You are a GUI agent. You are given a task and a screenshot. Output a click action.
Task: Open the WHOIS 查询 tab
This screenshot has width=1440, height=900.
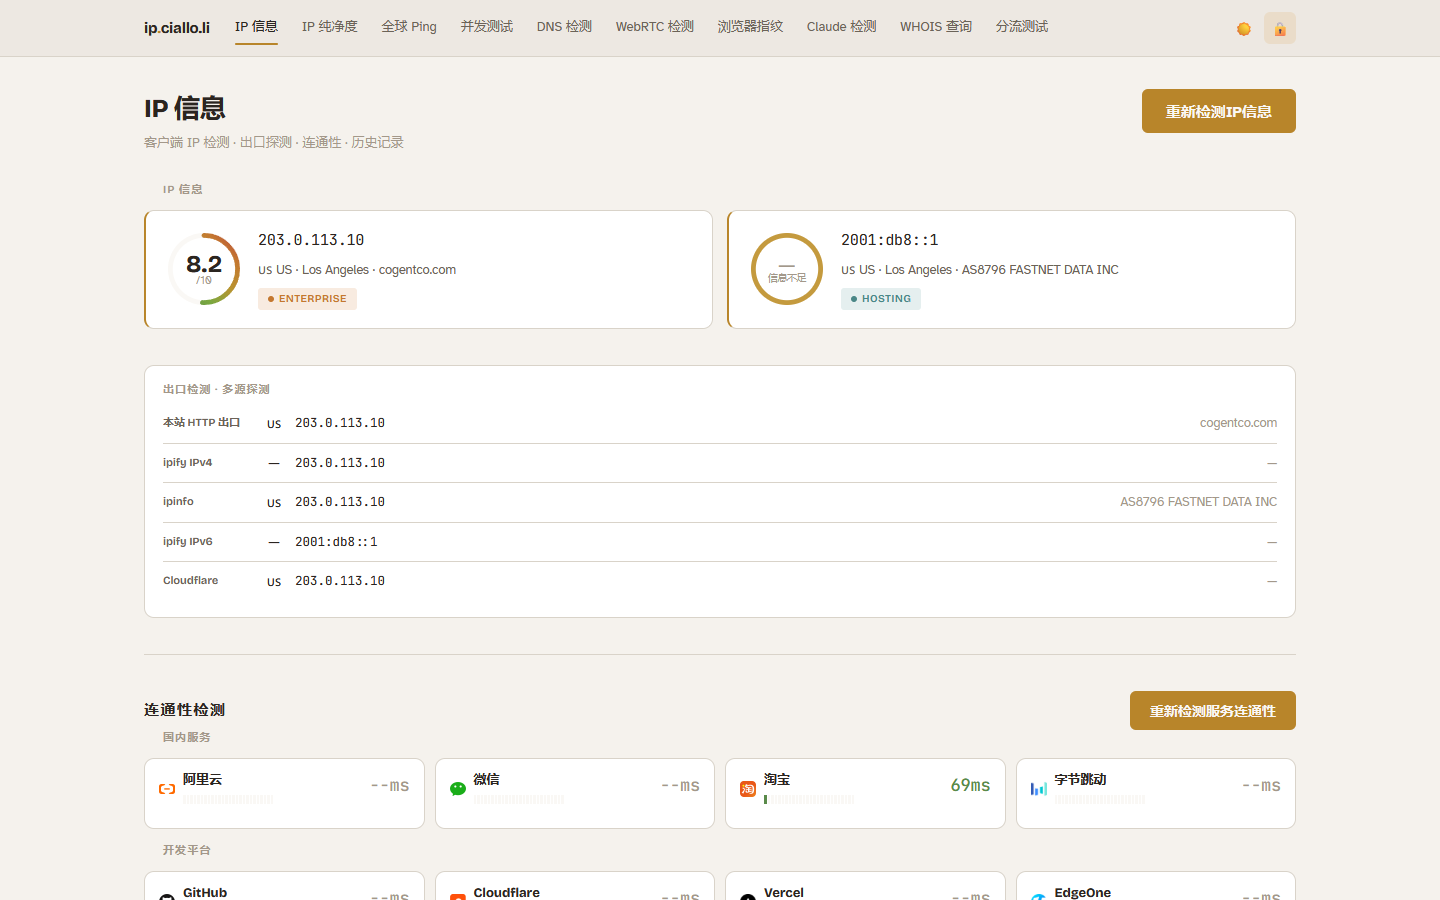(x=936, y=27)
